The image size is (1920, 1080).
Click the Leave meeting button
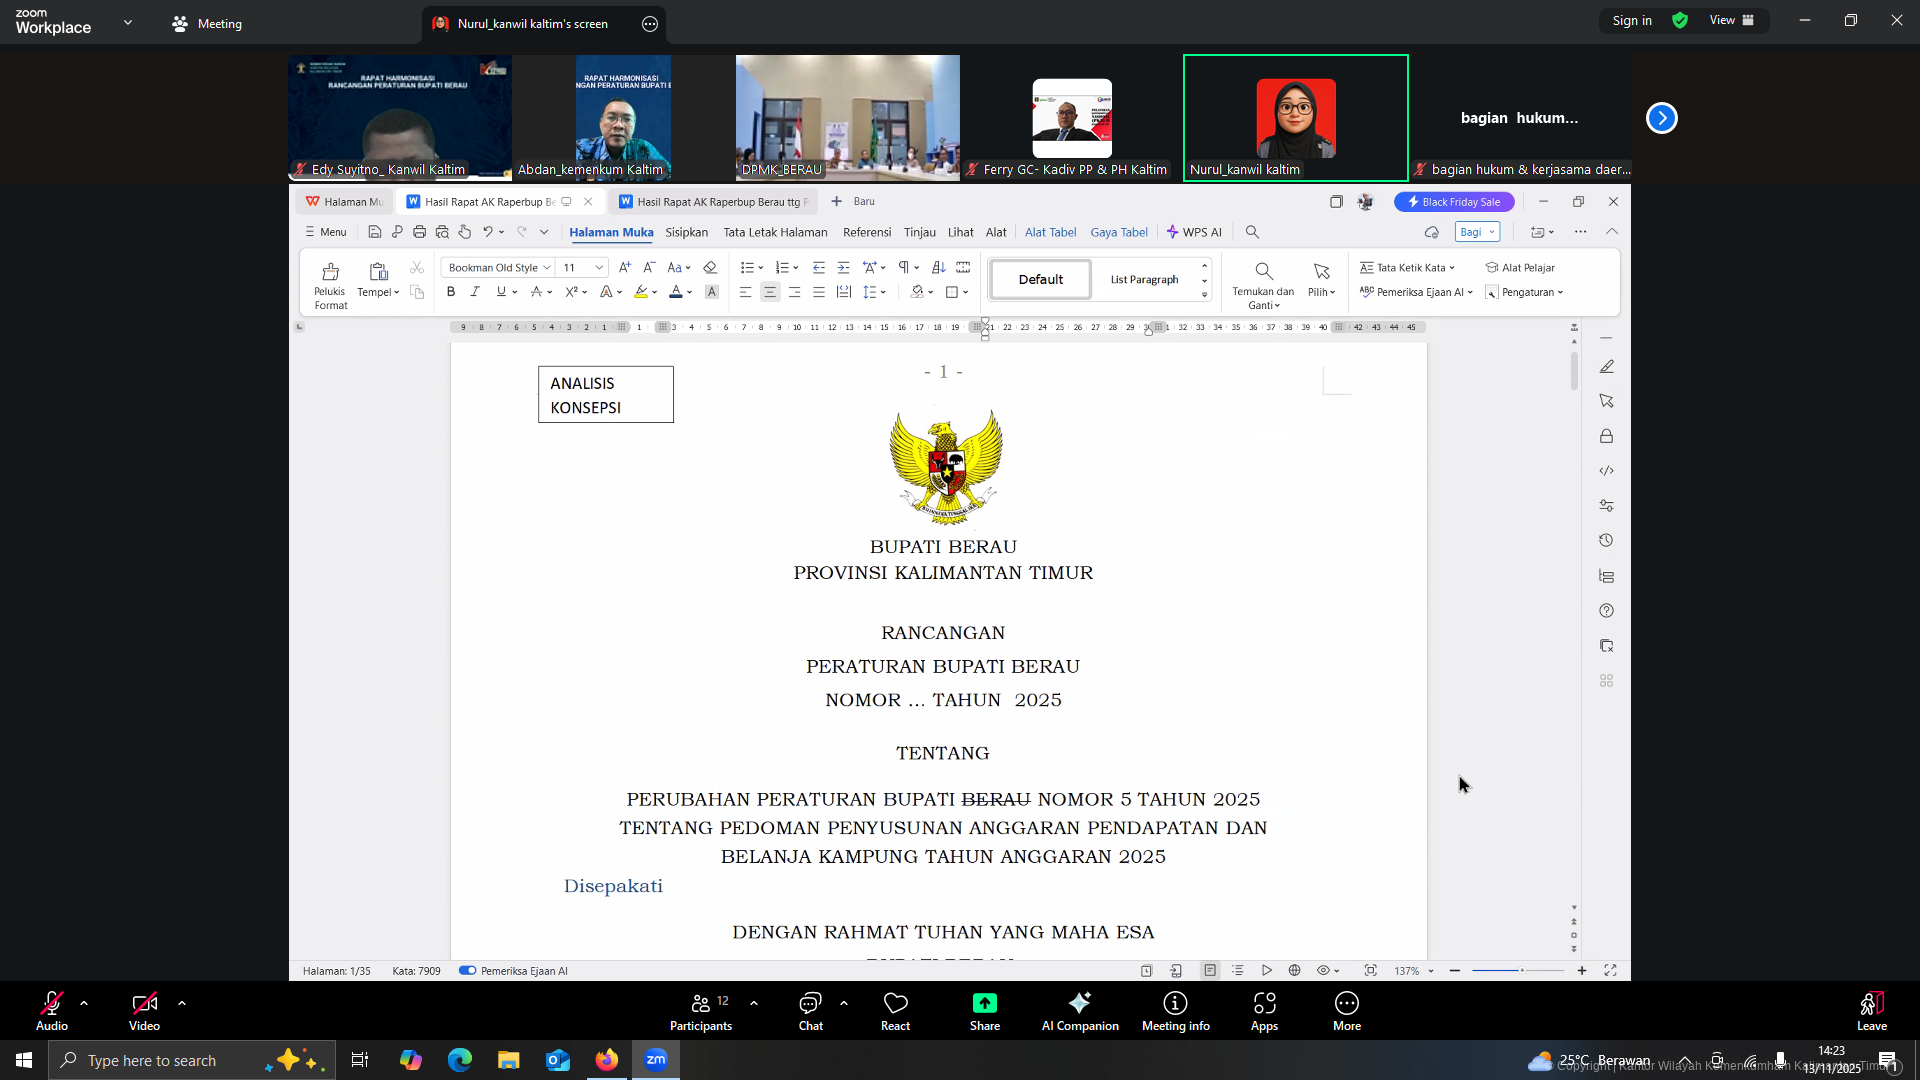click(1871, 1009)
